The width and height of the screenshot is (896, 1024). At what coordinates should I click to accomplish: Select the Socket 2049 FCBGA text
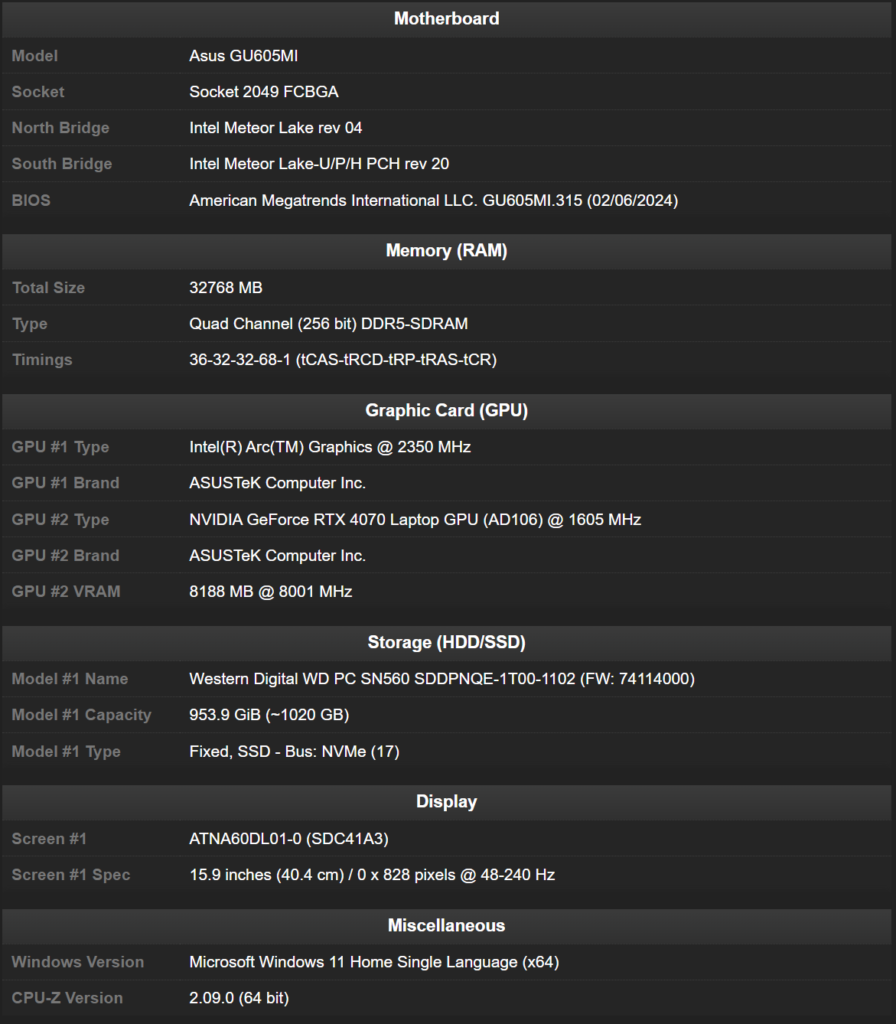tap(264, 92)
